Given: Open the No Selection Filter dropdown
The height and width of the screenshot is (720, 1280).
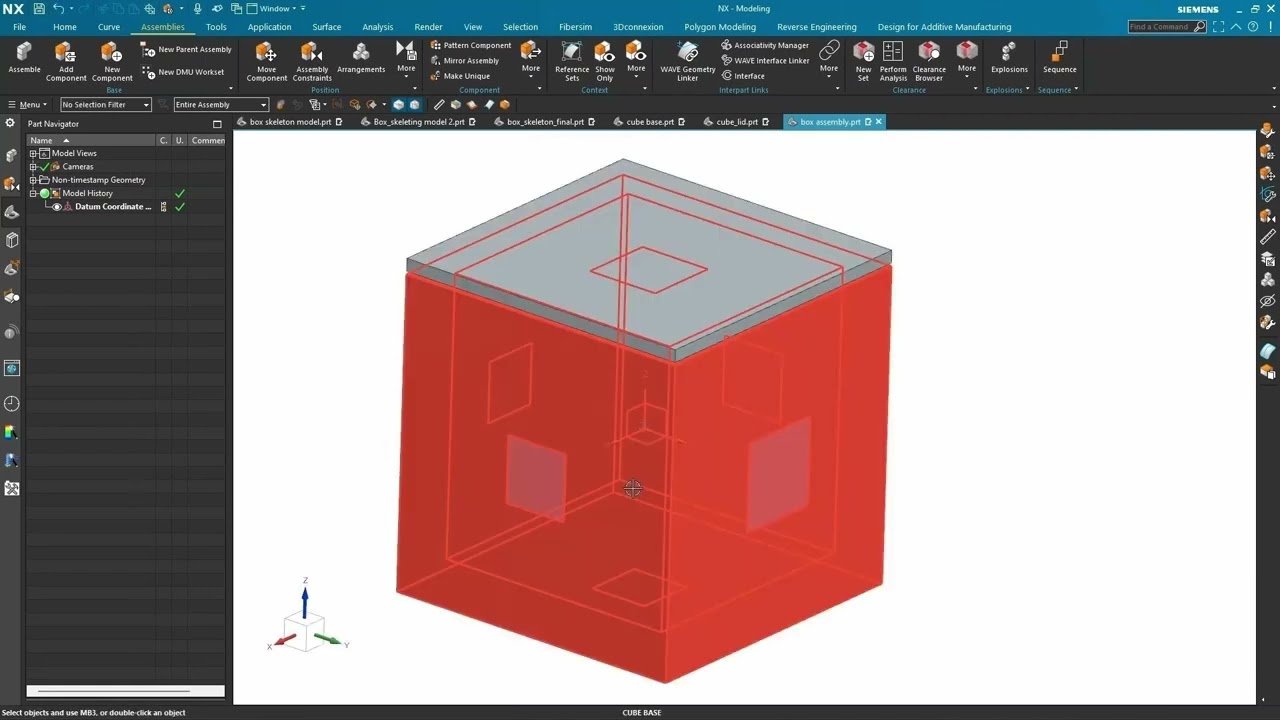Looking at the screenshot, I should coord(105,104).
